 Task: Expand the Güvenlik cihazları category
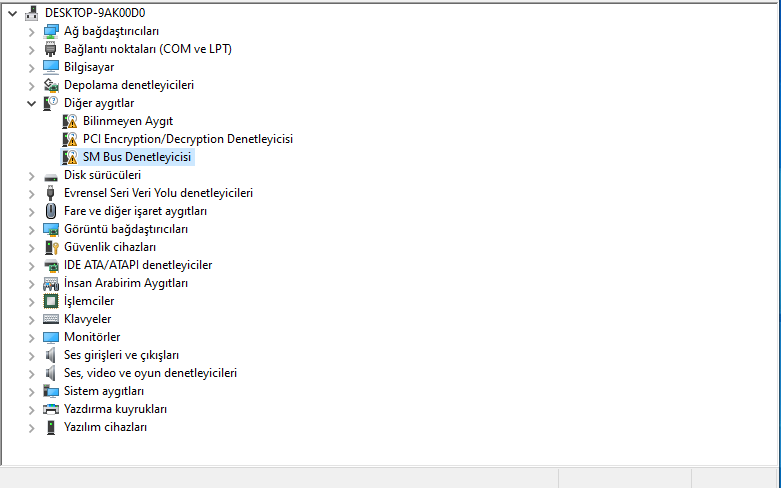[31, 247]
